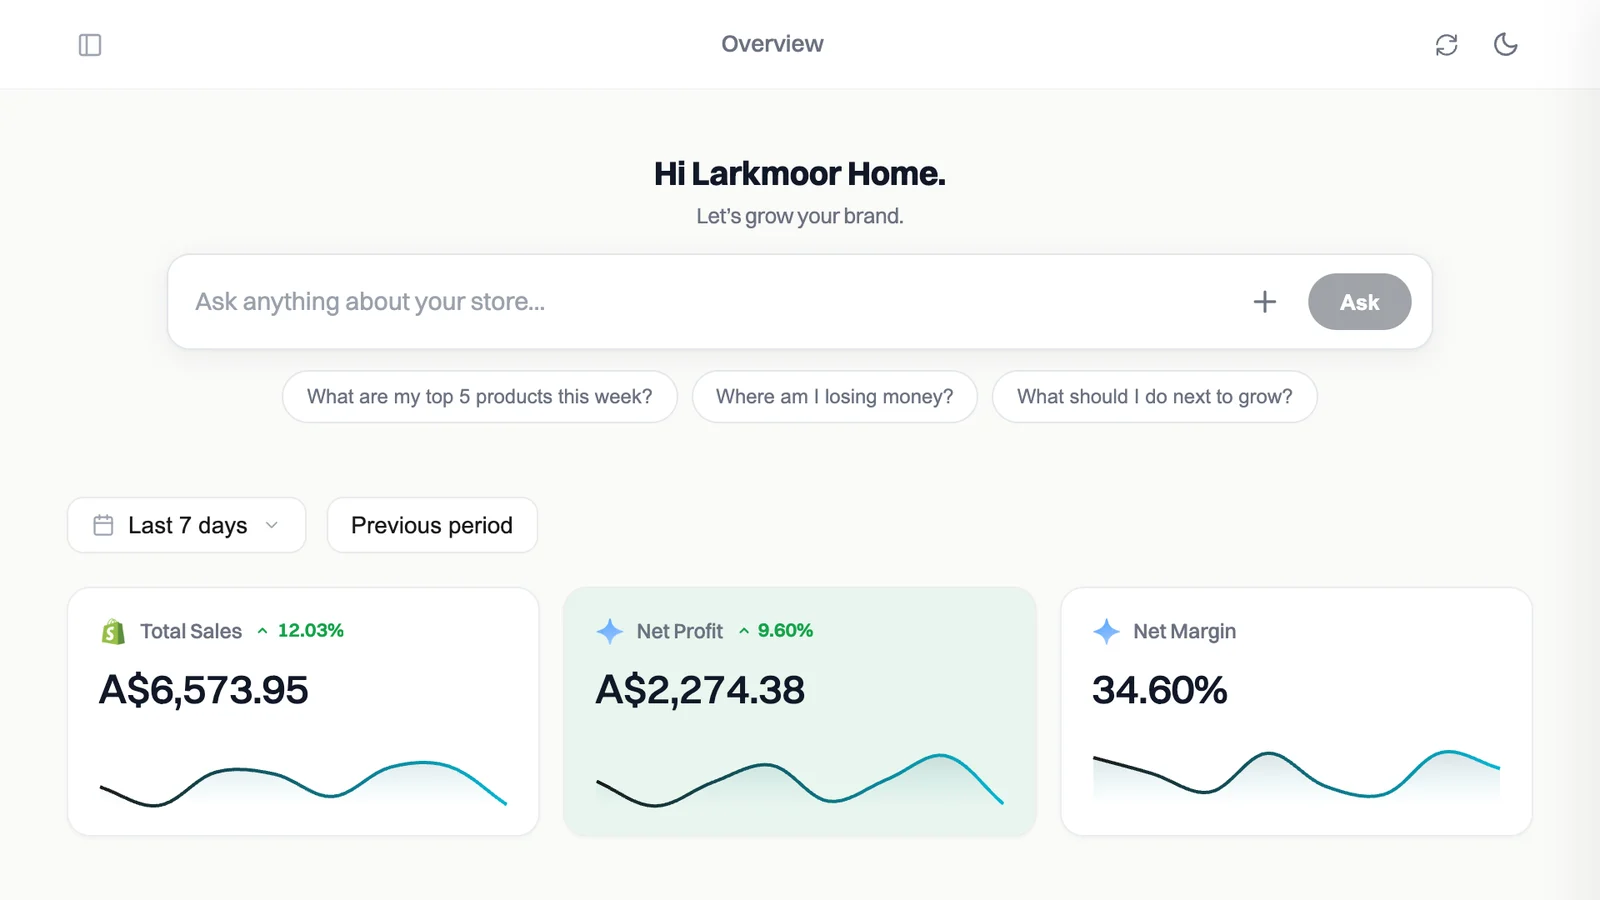Viewport: 1600px width, 900px height.
Task: Select 'What should I do next to grow?'
Action: pos(1155,397)
